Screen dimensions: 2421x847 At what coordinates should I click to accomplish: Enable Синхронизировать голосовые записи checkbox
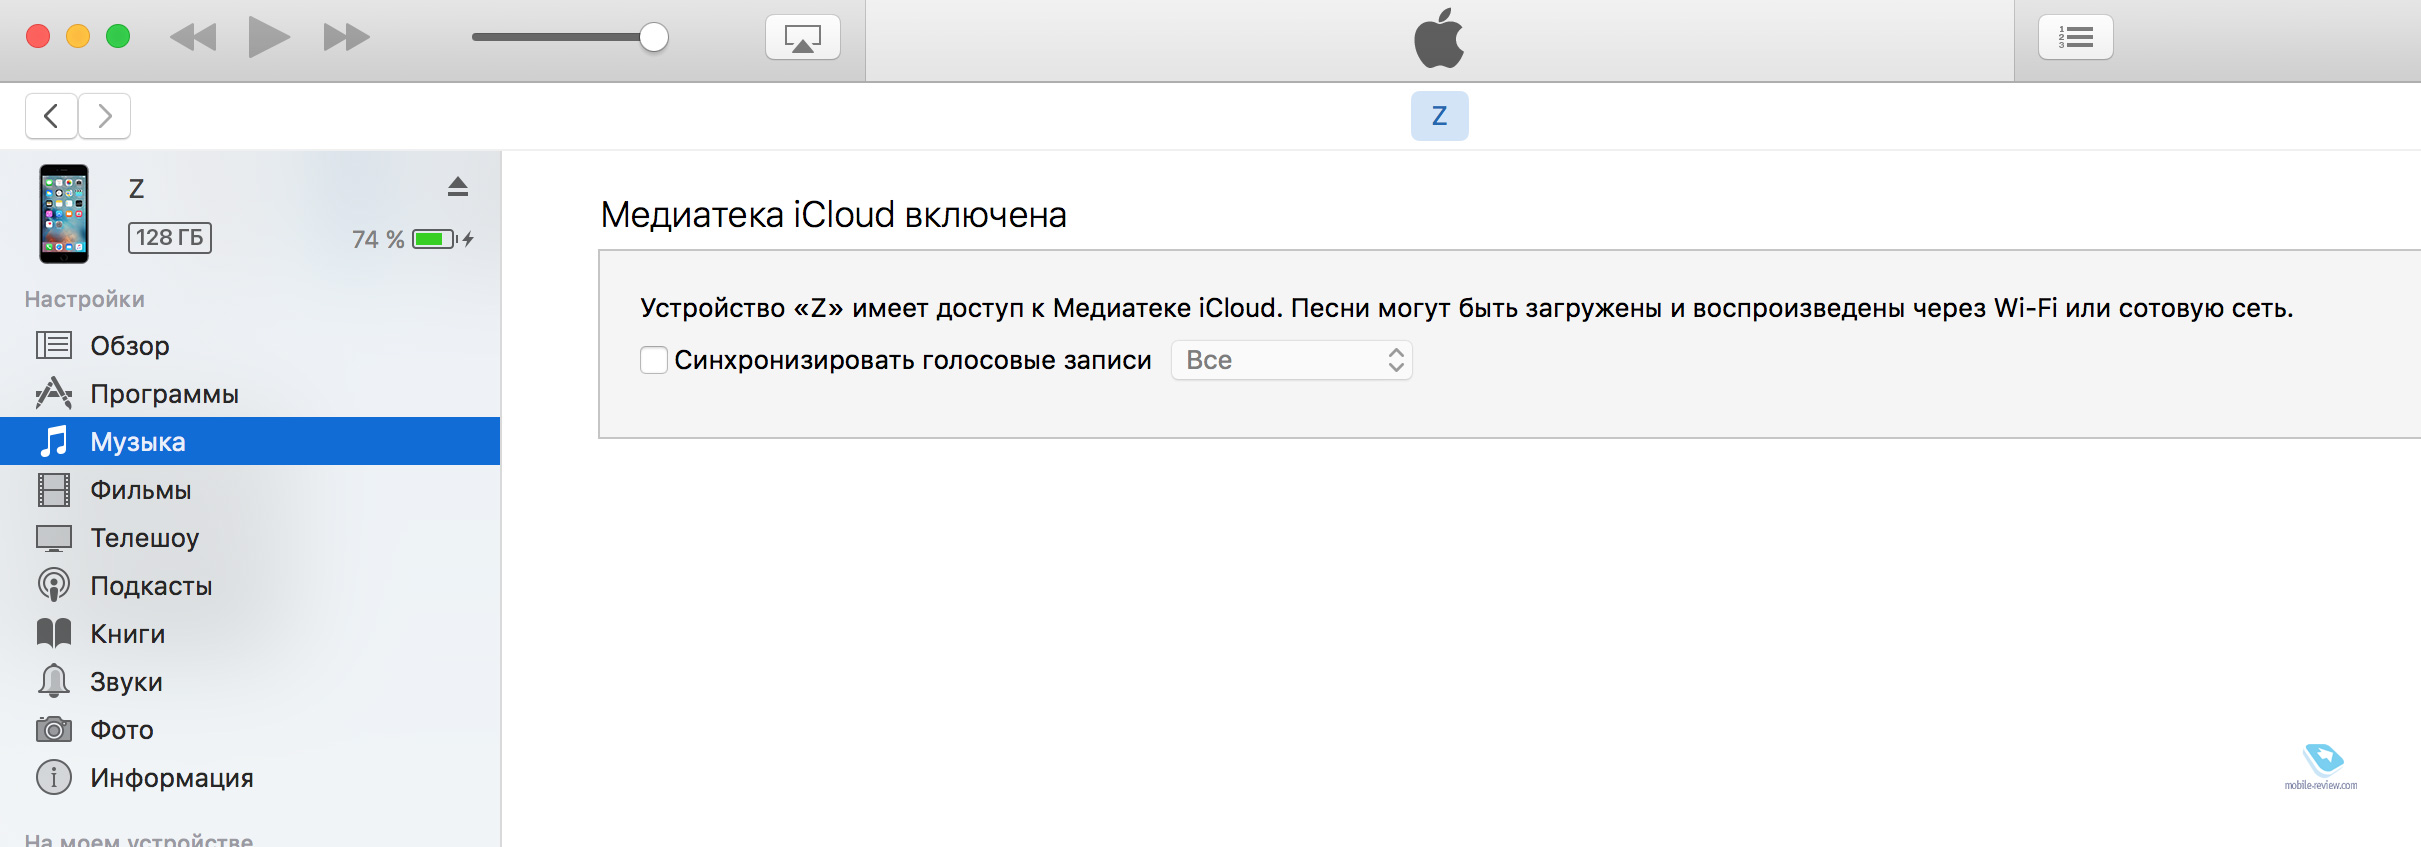click(x=654, y=360)
